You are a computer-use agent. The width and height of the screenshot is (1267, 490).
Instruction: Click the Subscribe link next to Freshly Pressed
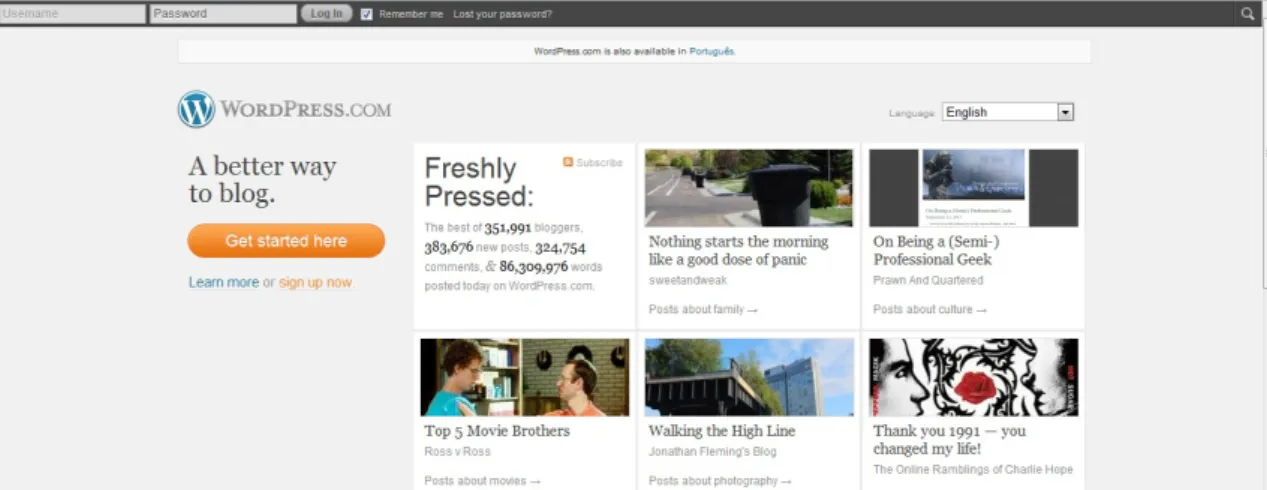click(x=599, y=162)
